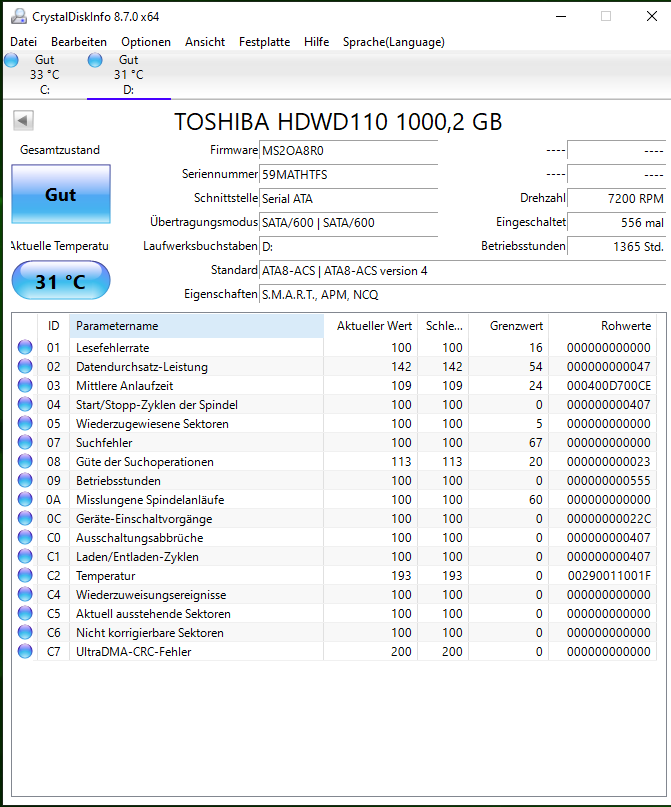Click the Firmware field MS2OA8R0
671x807 pixels.
tap(348, 151)
